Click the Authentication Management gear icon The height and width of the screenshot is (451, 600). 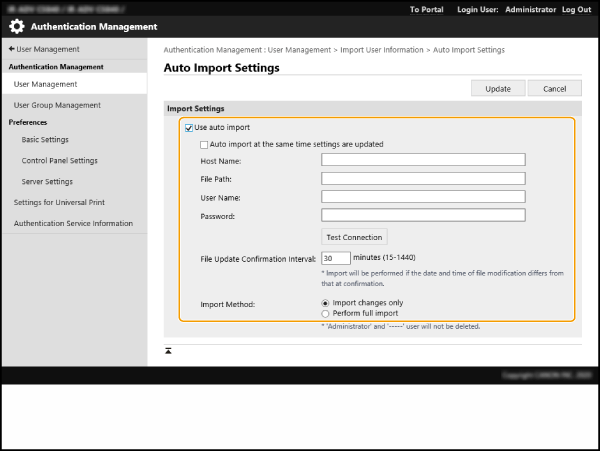pos(17,27)
